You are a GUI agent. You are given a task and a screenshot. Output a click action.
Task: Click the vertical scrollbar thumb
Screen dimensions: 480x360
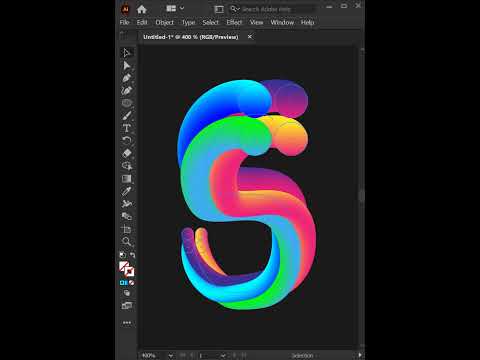click(x=362, y=196)
